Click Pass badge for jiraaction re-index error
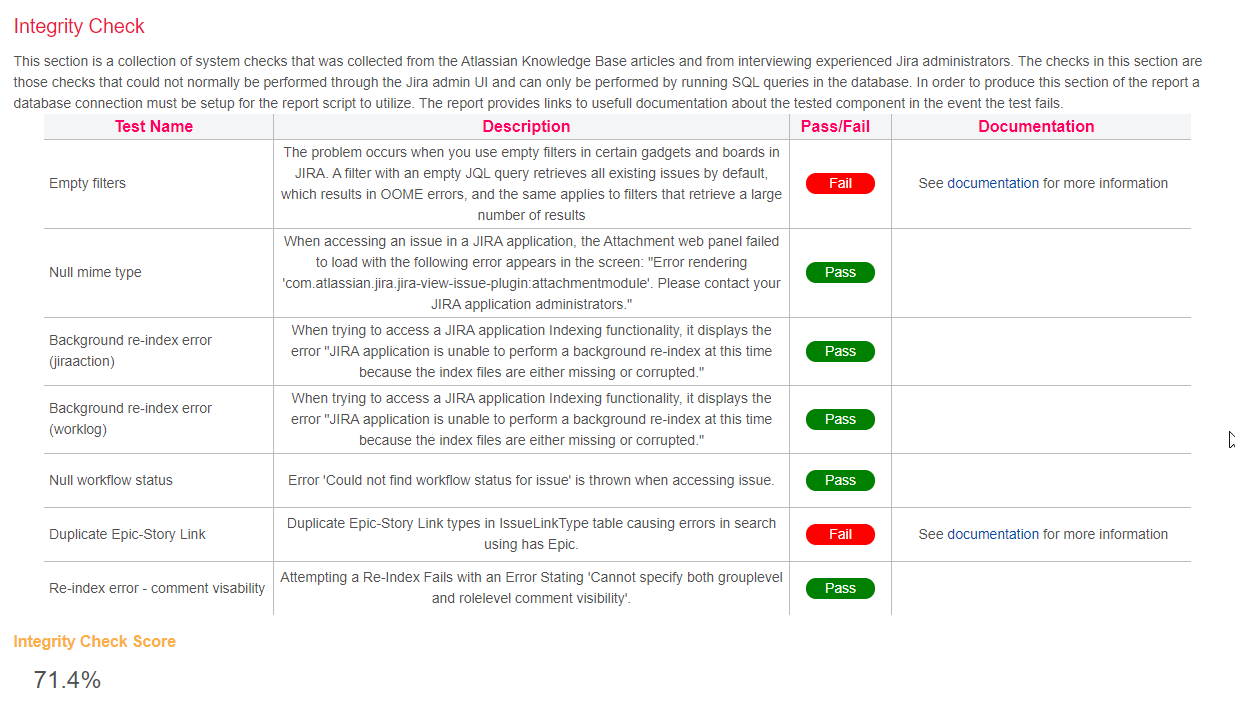The image size is (1235, 713). coord(840,351)
